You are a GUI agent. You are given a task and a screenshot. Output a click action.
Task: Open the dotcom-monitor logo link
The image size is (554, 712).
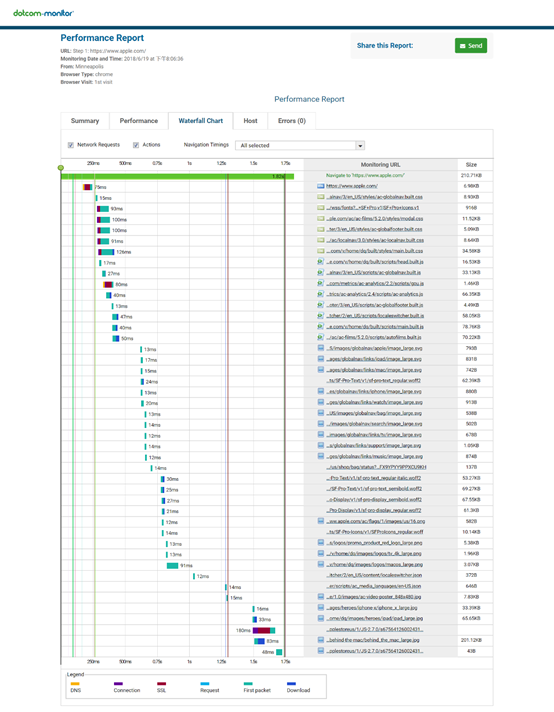click(43, 13)
